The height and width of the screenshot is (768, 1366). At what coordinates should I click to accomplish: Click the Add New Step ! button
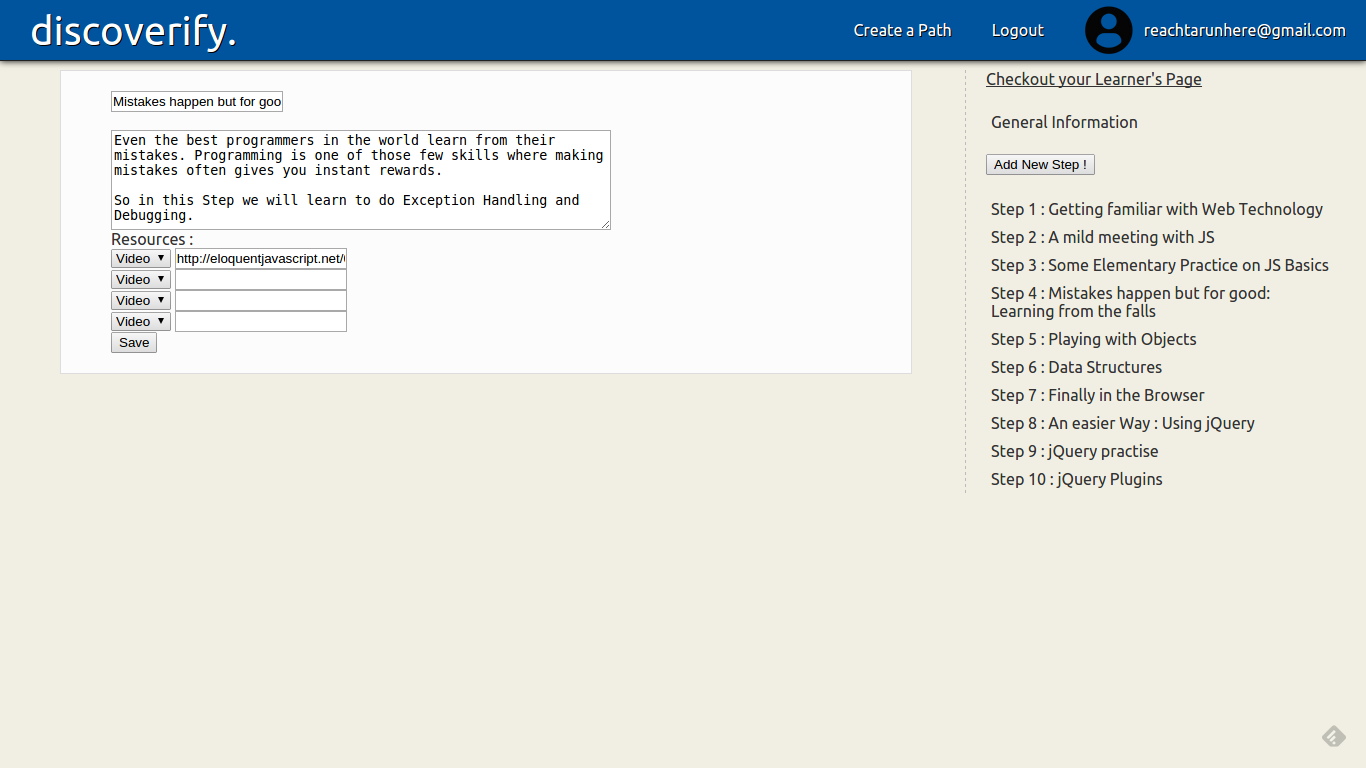(x=1040, y=165)
